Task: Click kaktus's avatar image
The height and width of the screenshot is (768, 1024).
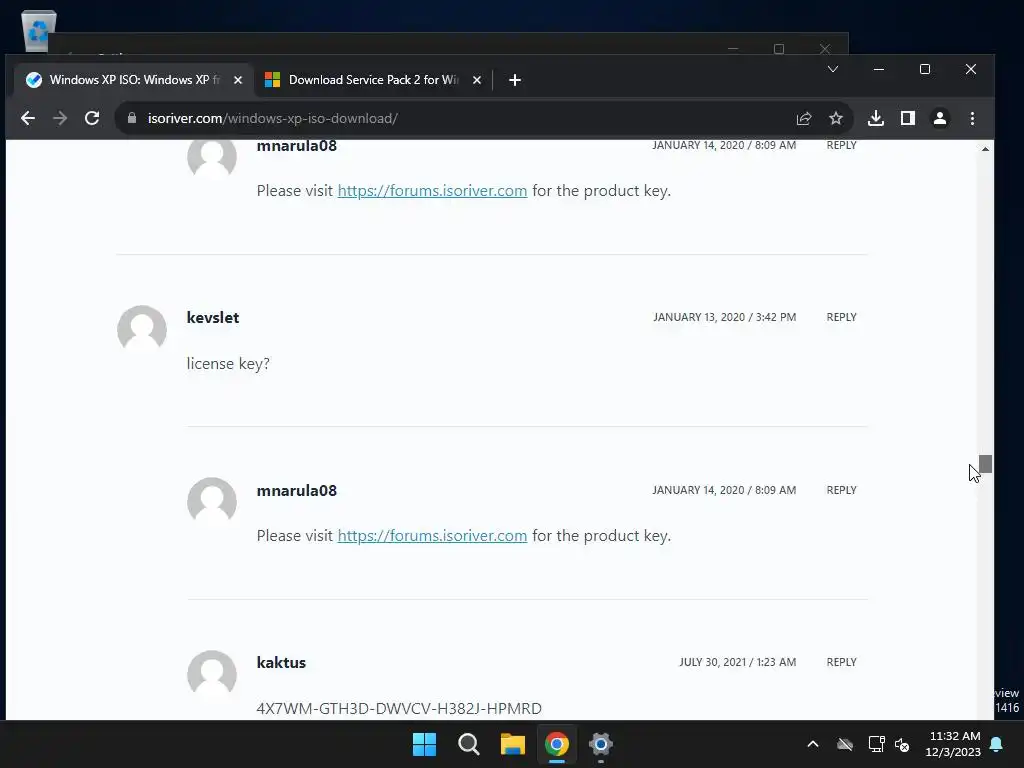Action: point(212,675)
